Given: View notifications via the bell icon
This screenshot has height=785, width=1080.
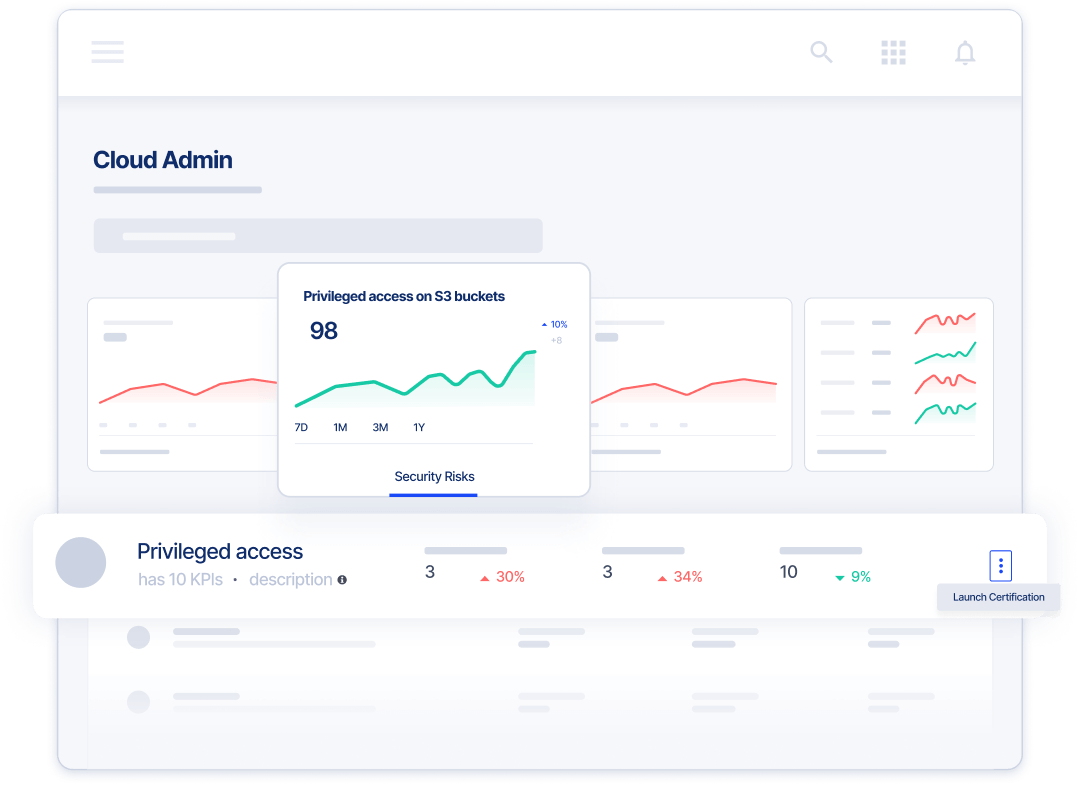Looking at the screenshot, I should pos(964,52).
